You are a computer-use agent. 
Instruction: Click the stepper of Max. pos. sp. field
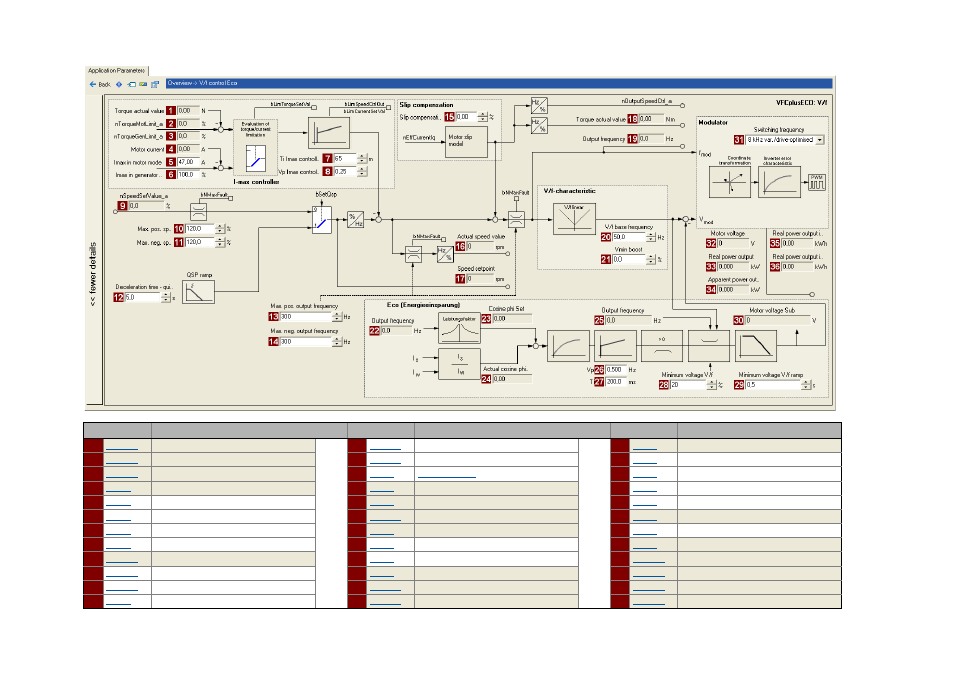point(220,229)
